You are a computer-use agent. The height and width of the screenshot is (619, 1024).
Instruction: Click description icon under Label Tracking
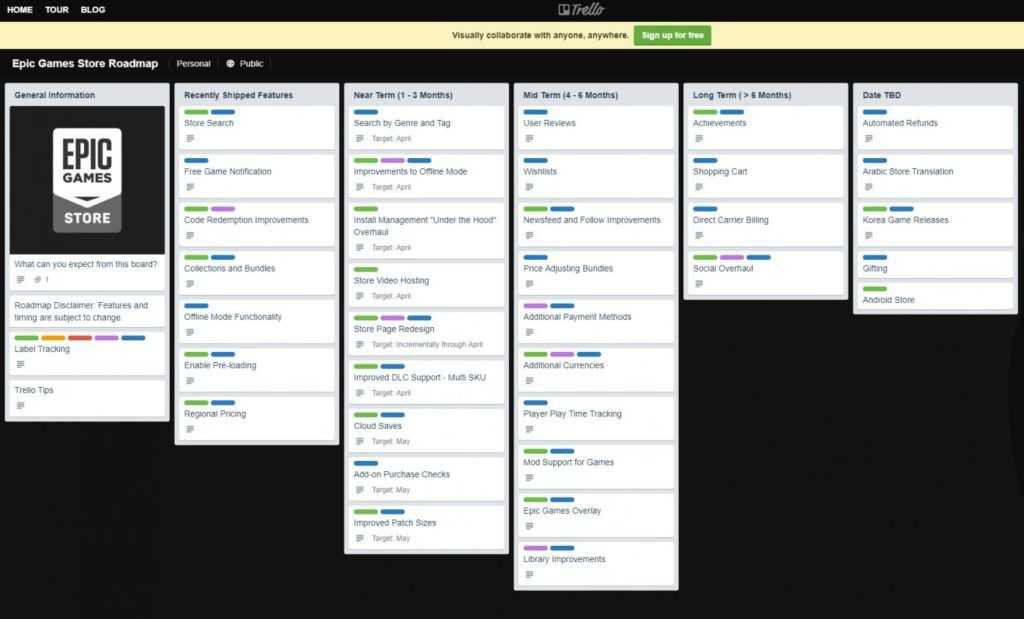pos(20,364)
